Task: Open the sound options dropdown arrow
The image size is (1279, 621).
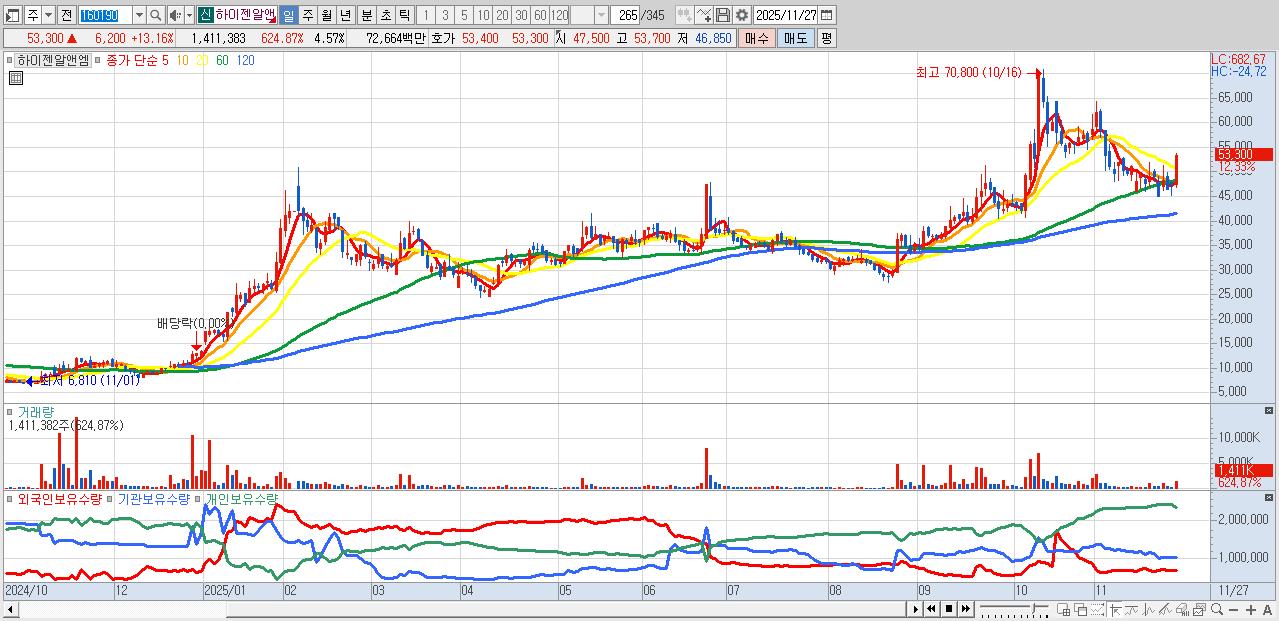Action: (x=189, y=15)
